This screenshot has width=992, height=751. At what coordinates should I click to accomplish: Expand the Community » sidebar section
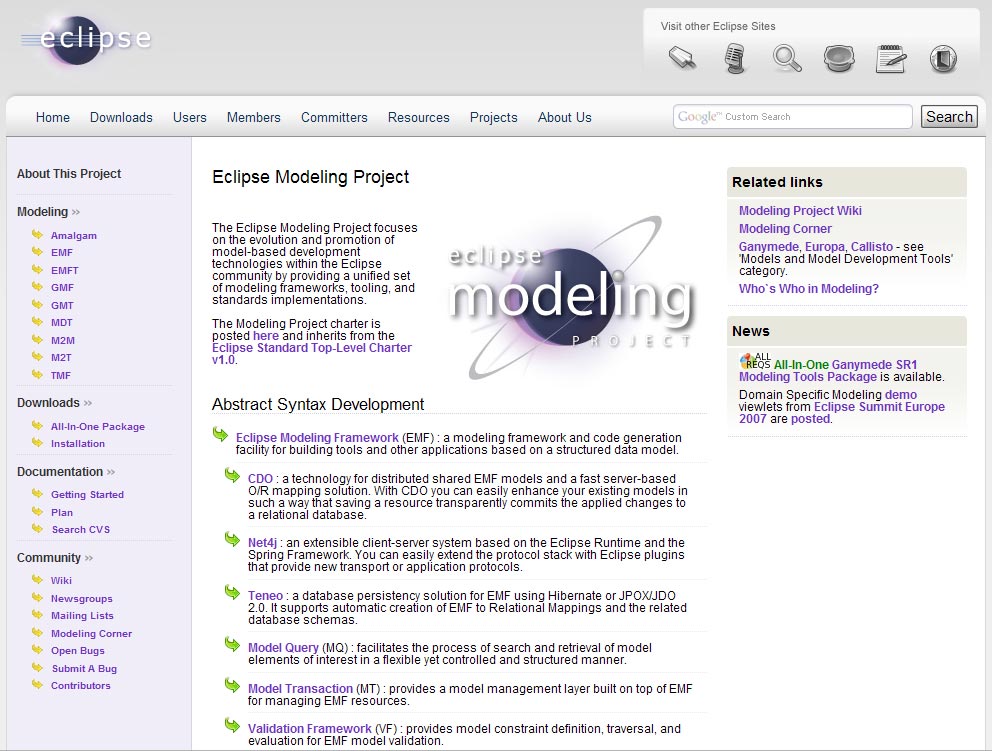click(55, 557)
